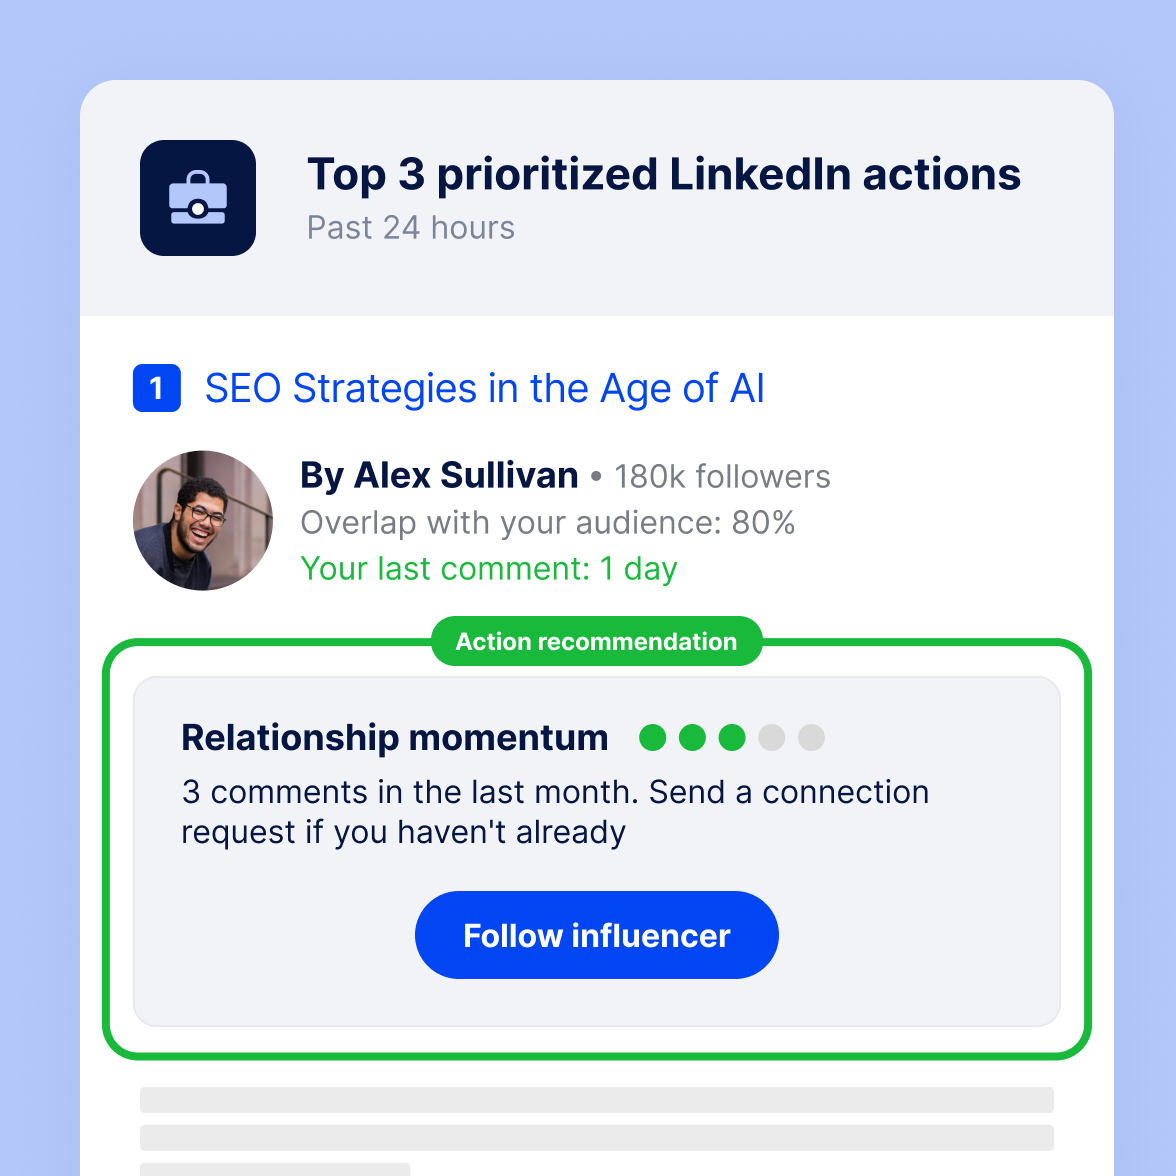Click Alex Sullivan's profile photo
The width and height of the screenshot is (1176, 1176).
[x=202, y=520]
